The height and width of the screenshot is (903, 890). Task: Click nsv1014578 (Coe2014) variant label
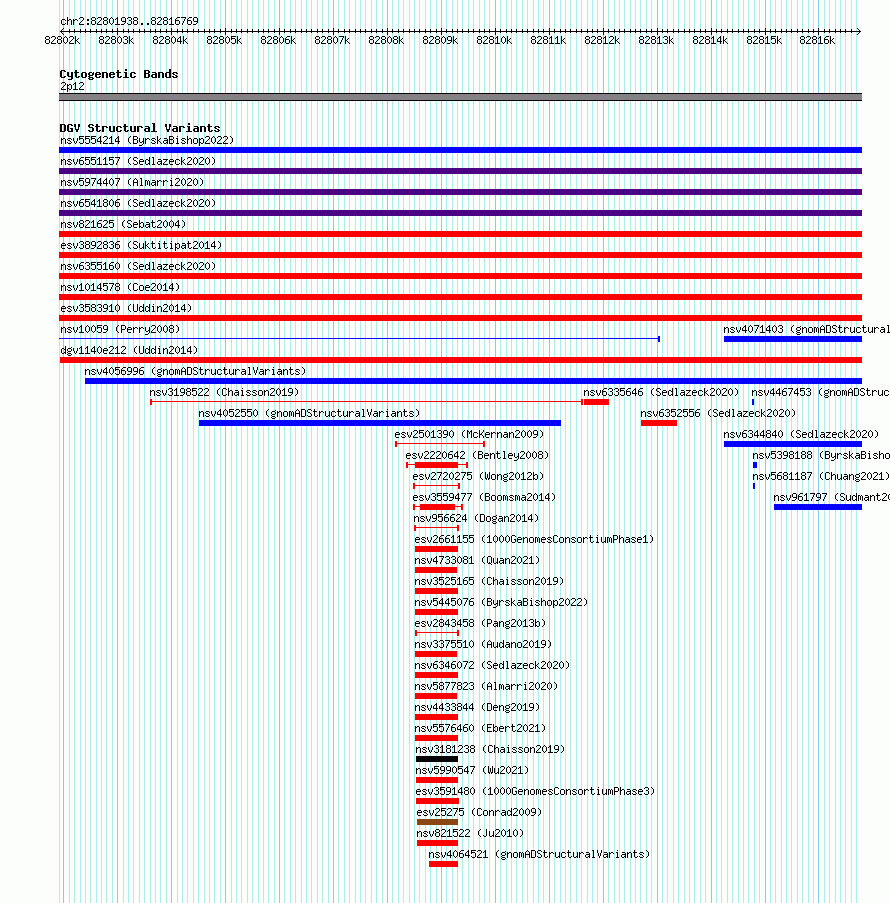120,287
